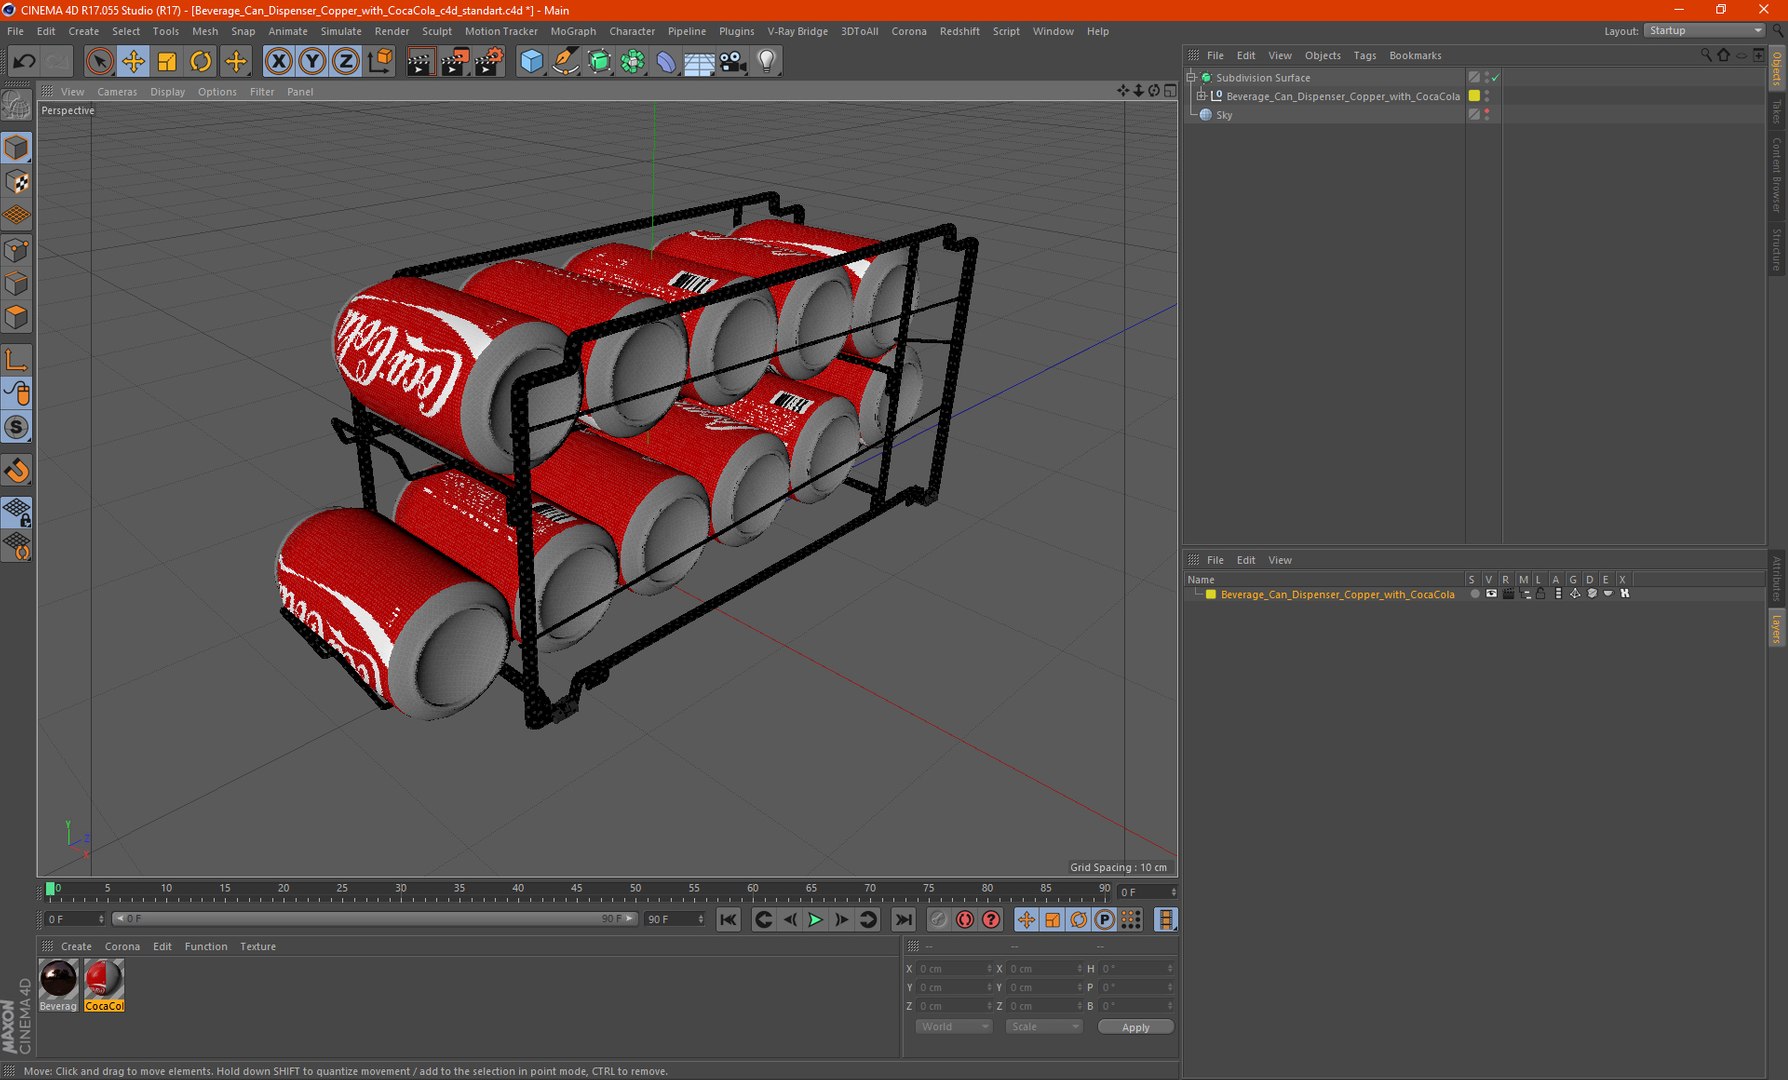Toggle layer viewport visibility icon

tap(1491, 594)
